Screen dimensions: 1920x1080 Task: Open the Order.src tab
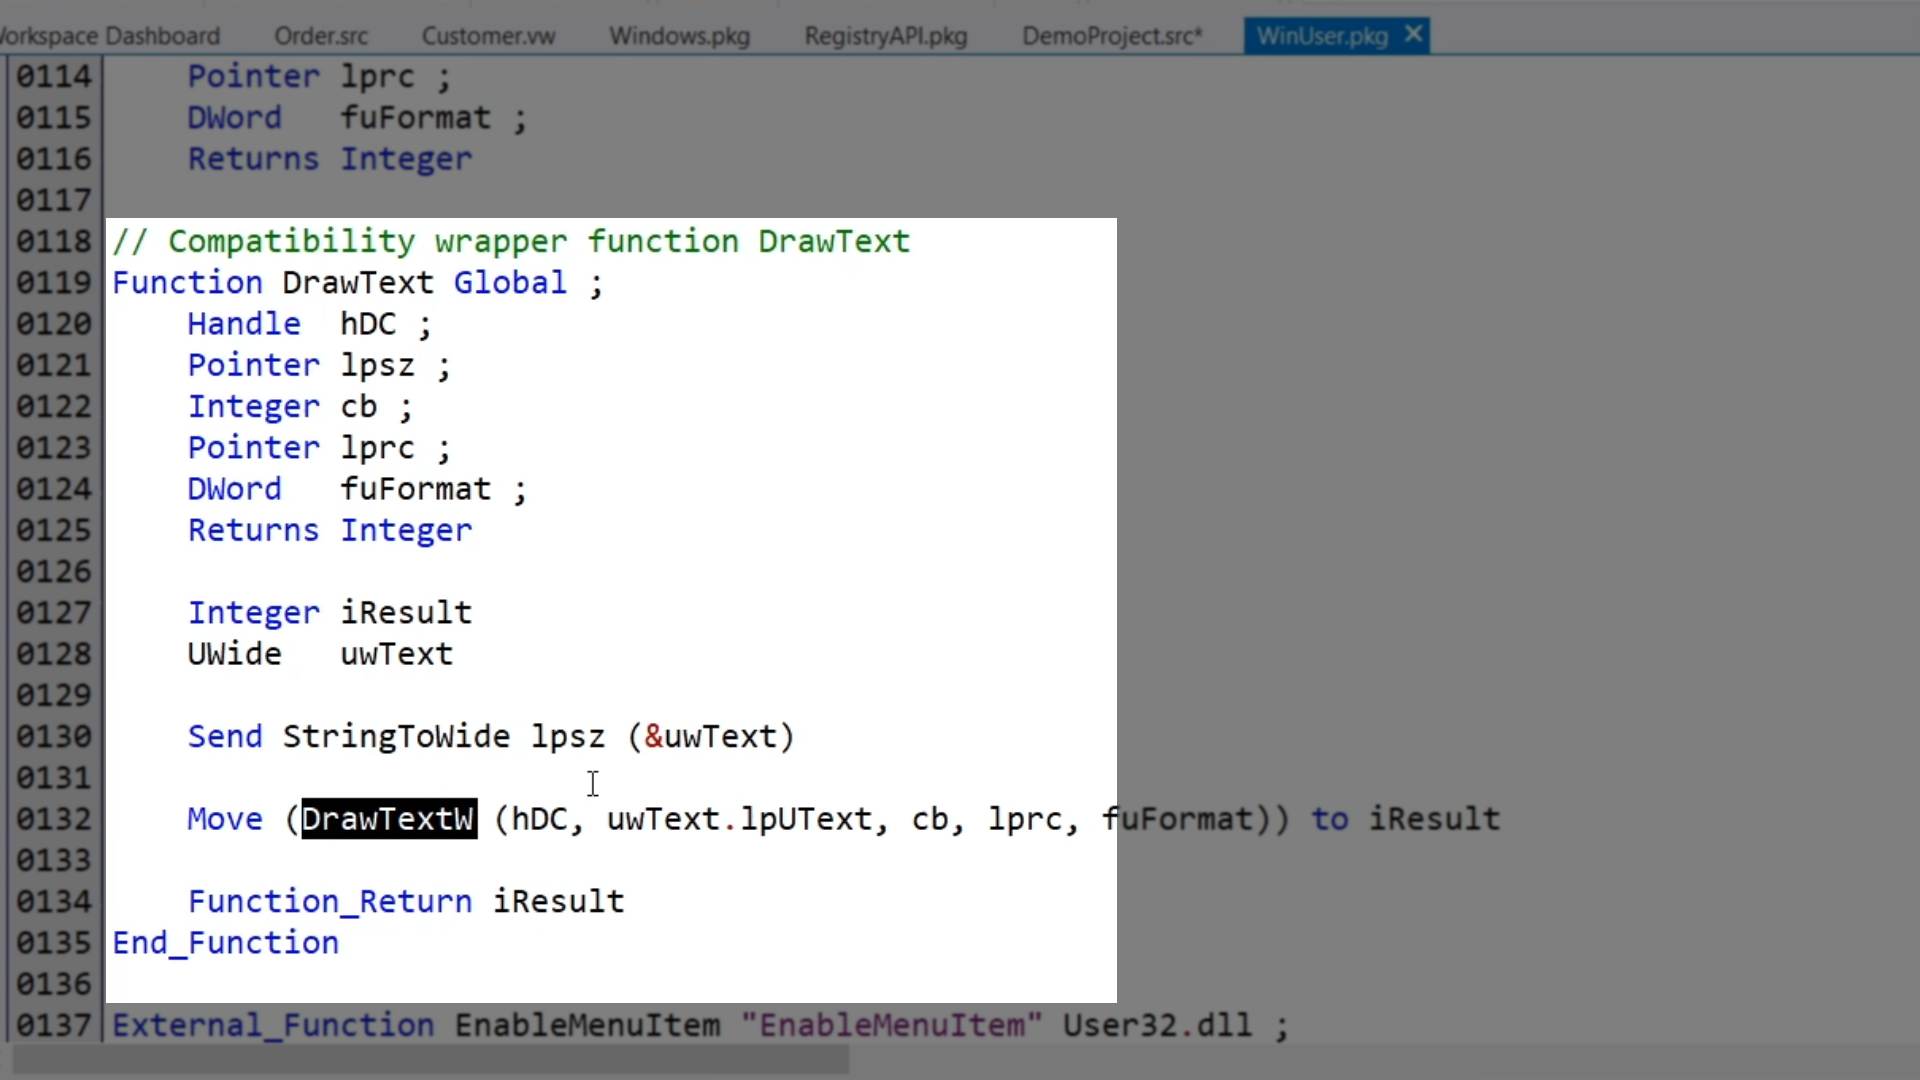coord(321,37)
